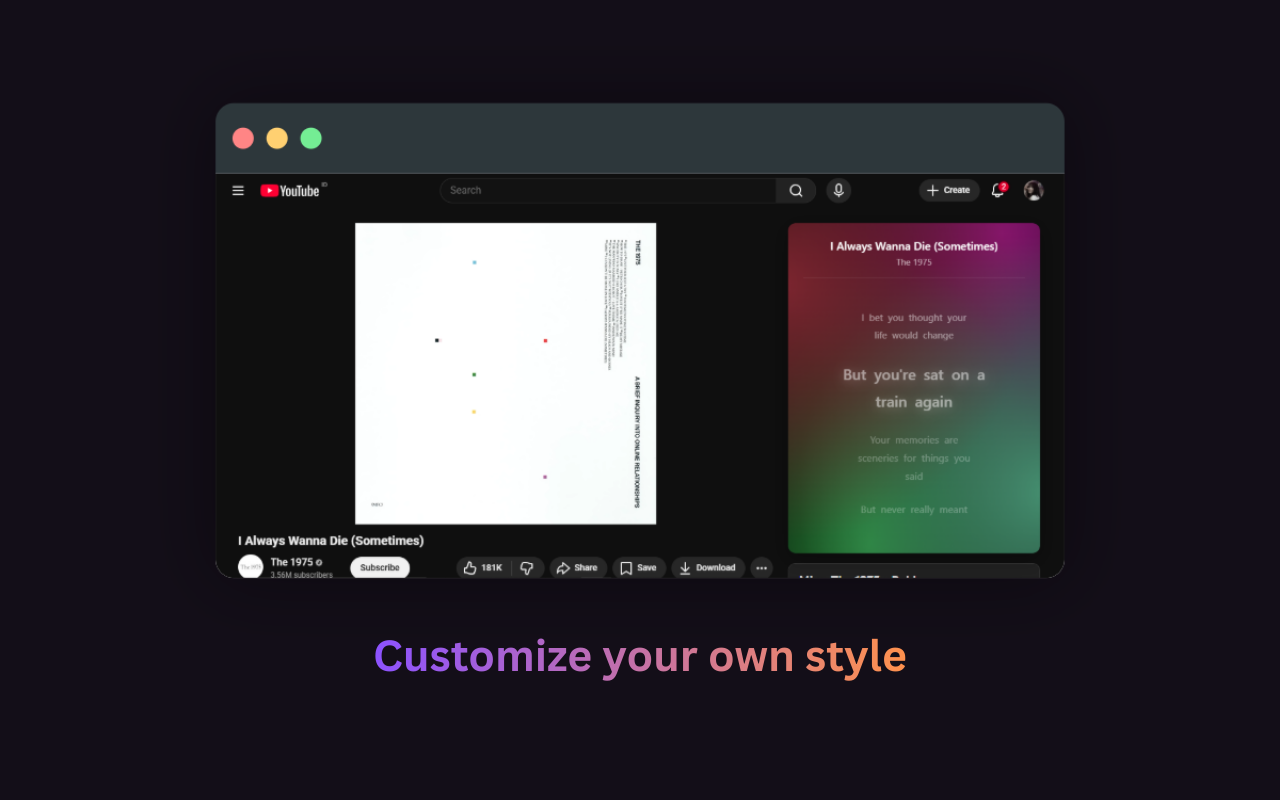
Task: Start voice search with the microphone icon
Action: pos(838,190)
